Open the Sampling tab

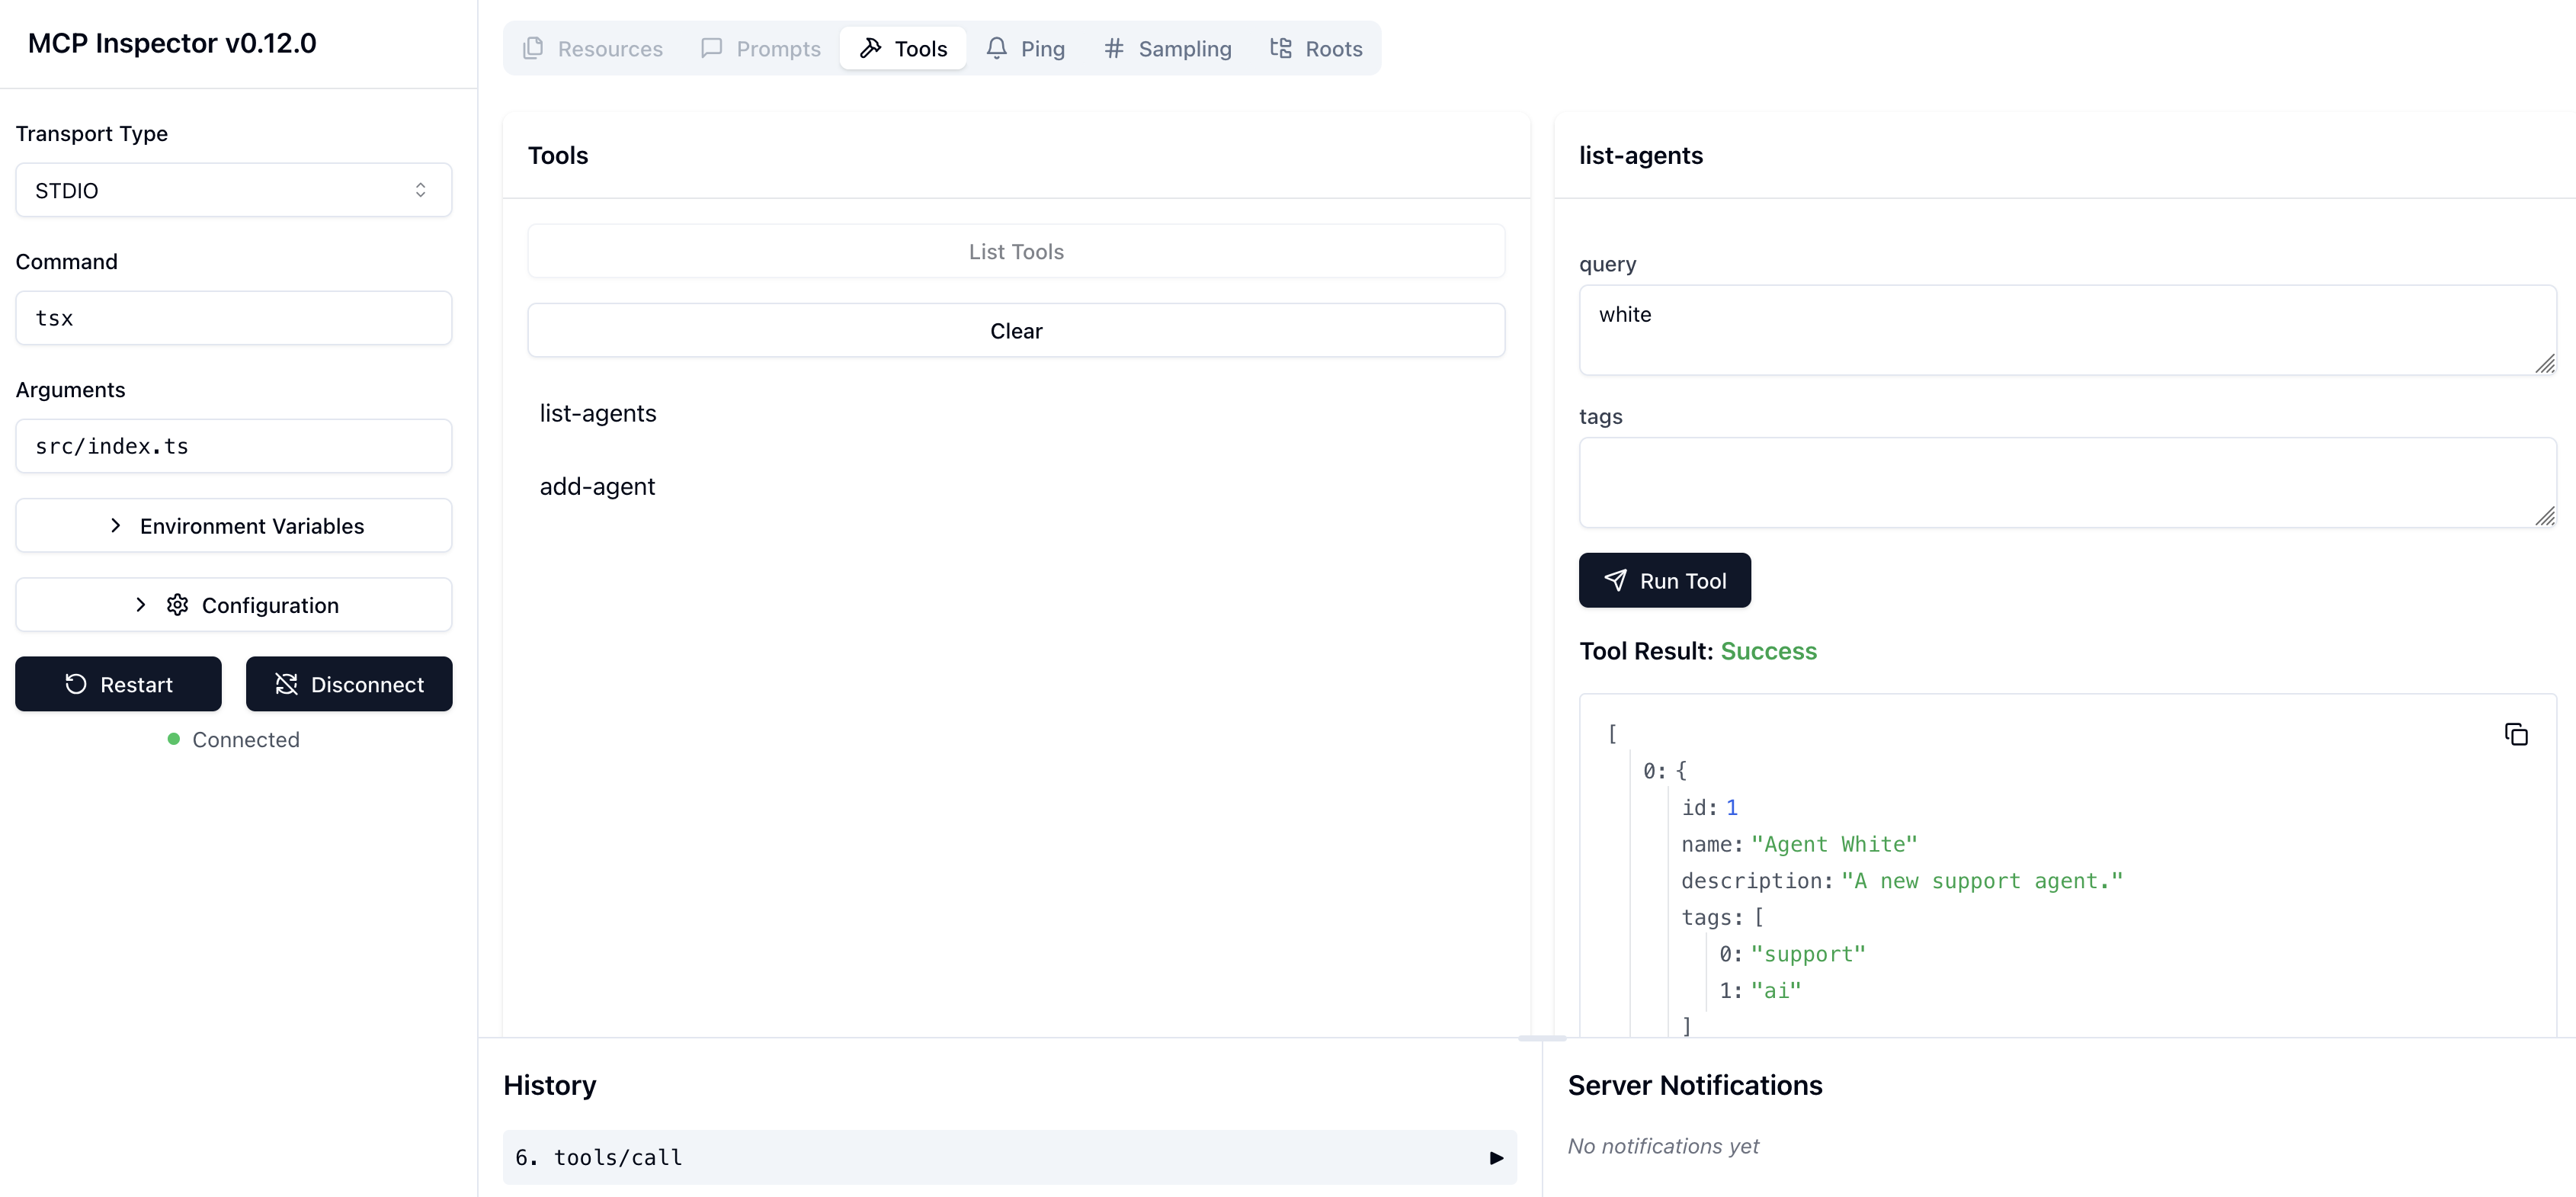coord(1168,48)
